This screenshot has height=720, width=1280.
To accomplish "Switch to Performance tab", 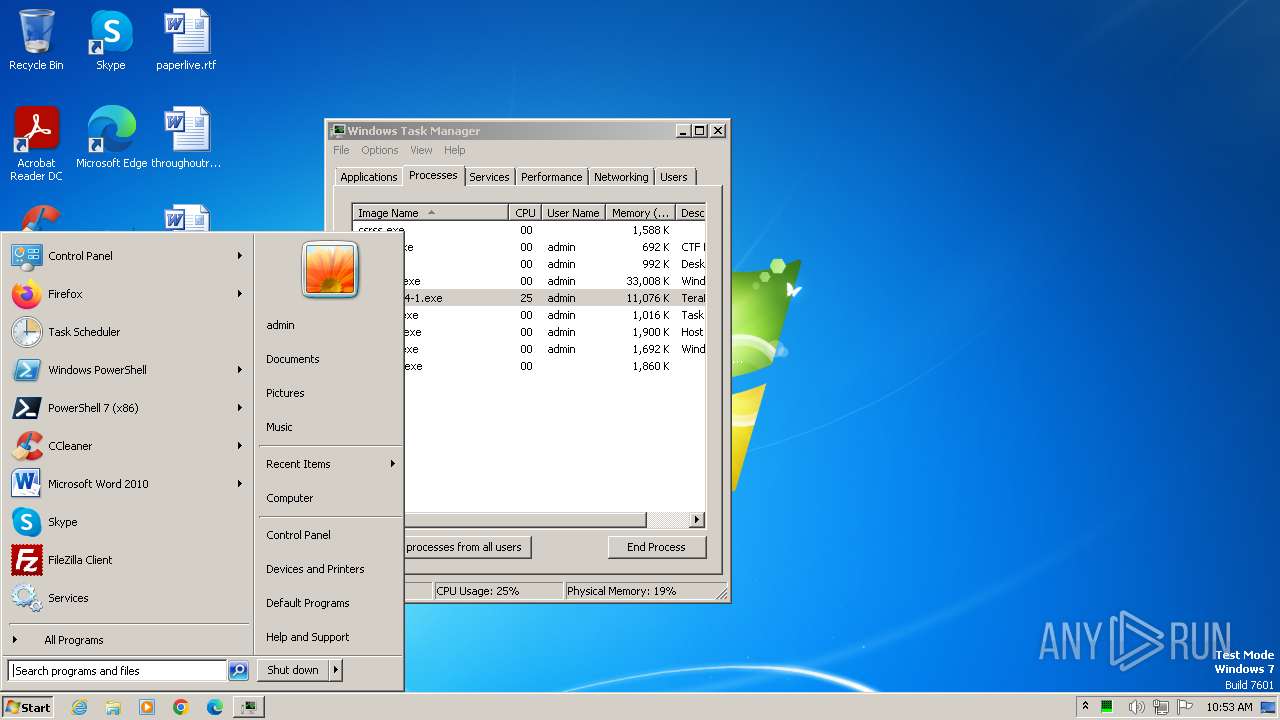I will 551,177.
